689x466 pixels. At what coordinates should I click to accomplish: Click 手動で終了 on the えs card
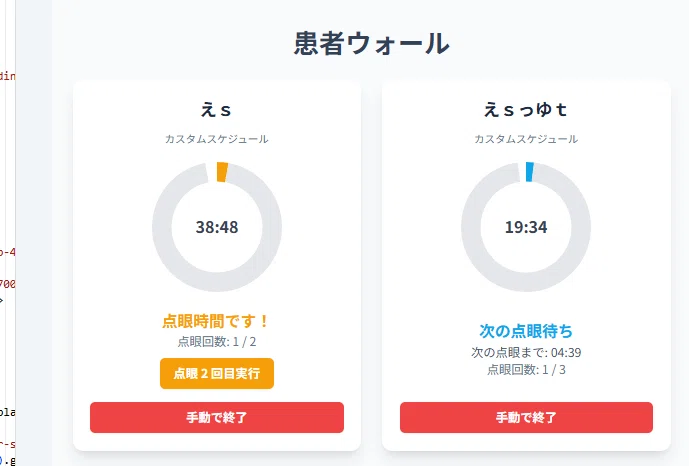click(217, 417)
